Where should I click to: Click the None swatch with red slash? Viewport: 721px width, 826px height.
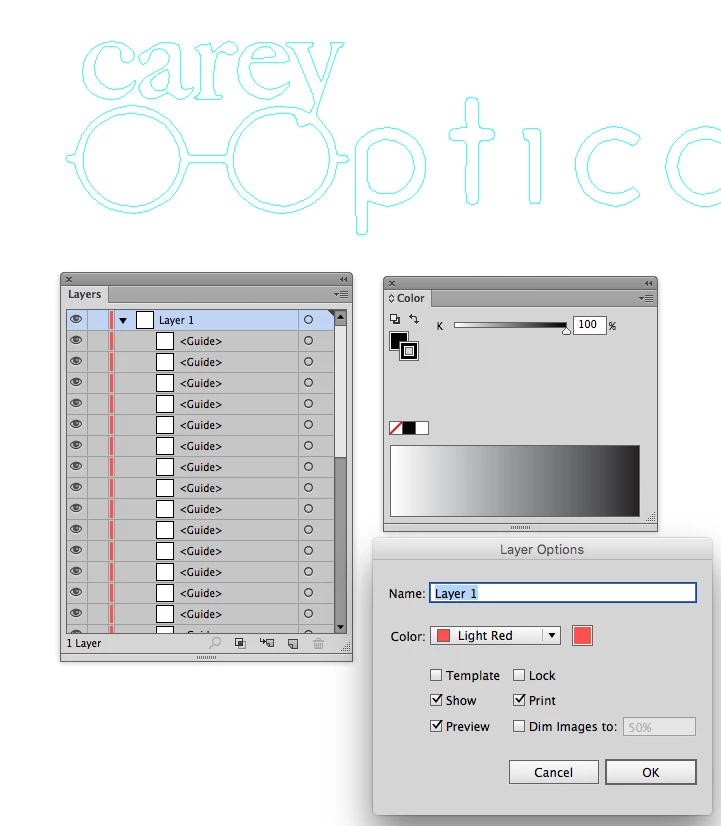coord(396,428)
